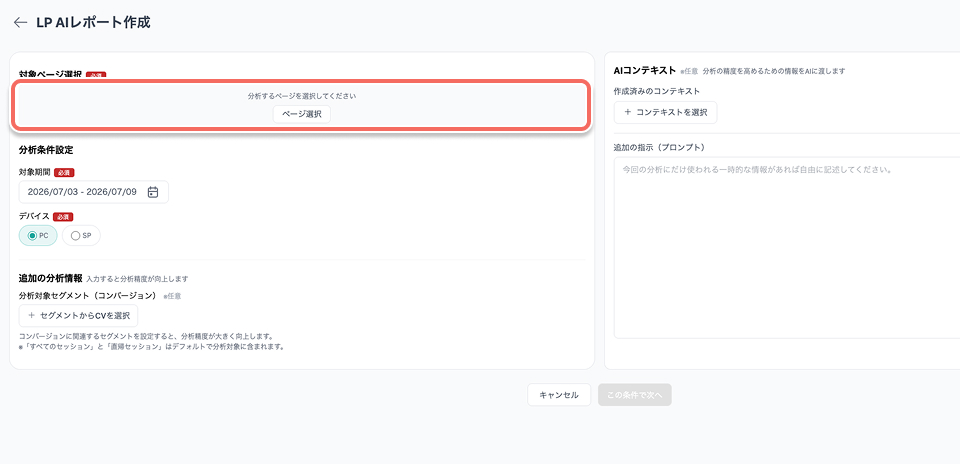Click the 分析条件設定 heading
Image resolution: width=960 pixels, height=464 pixels.
(x=47, y=149)
